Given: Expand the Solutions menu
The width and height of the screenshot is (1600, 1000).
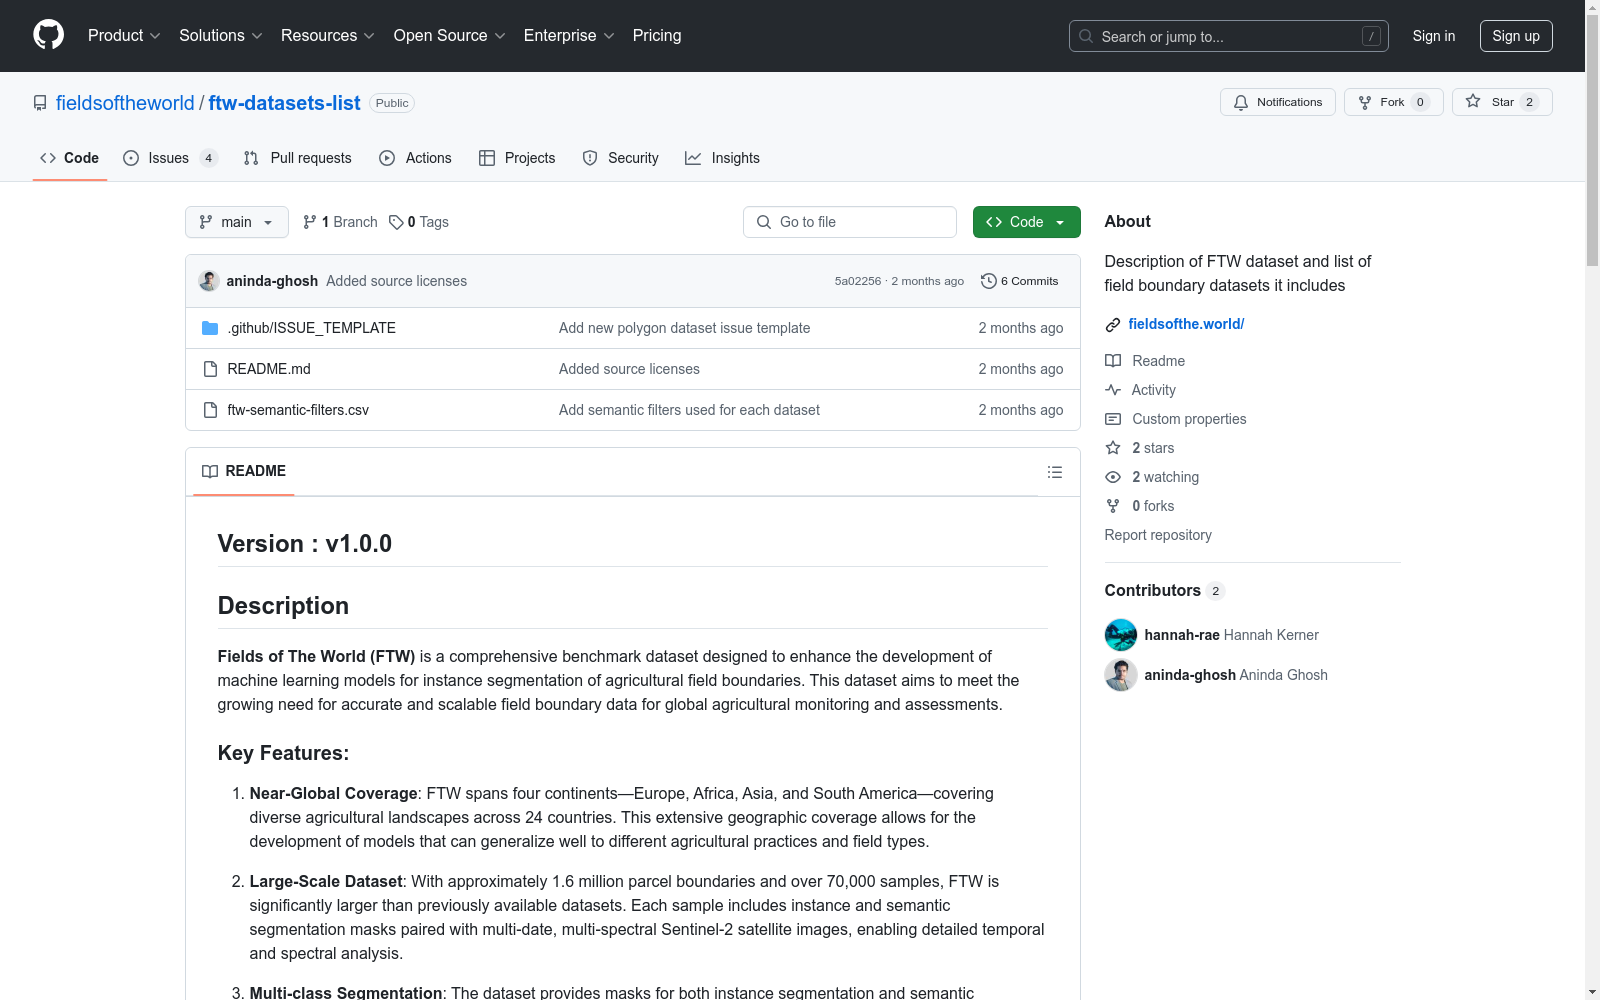Looking at the screenshot, I should tap(220, 35).
